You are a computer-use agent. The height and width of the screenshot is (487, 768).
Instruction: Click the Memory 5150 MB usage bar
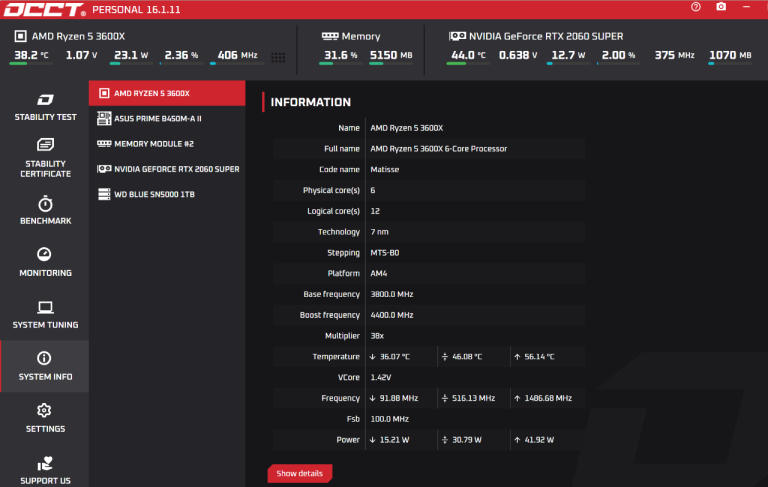click(x=391, y=64)
